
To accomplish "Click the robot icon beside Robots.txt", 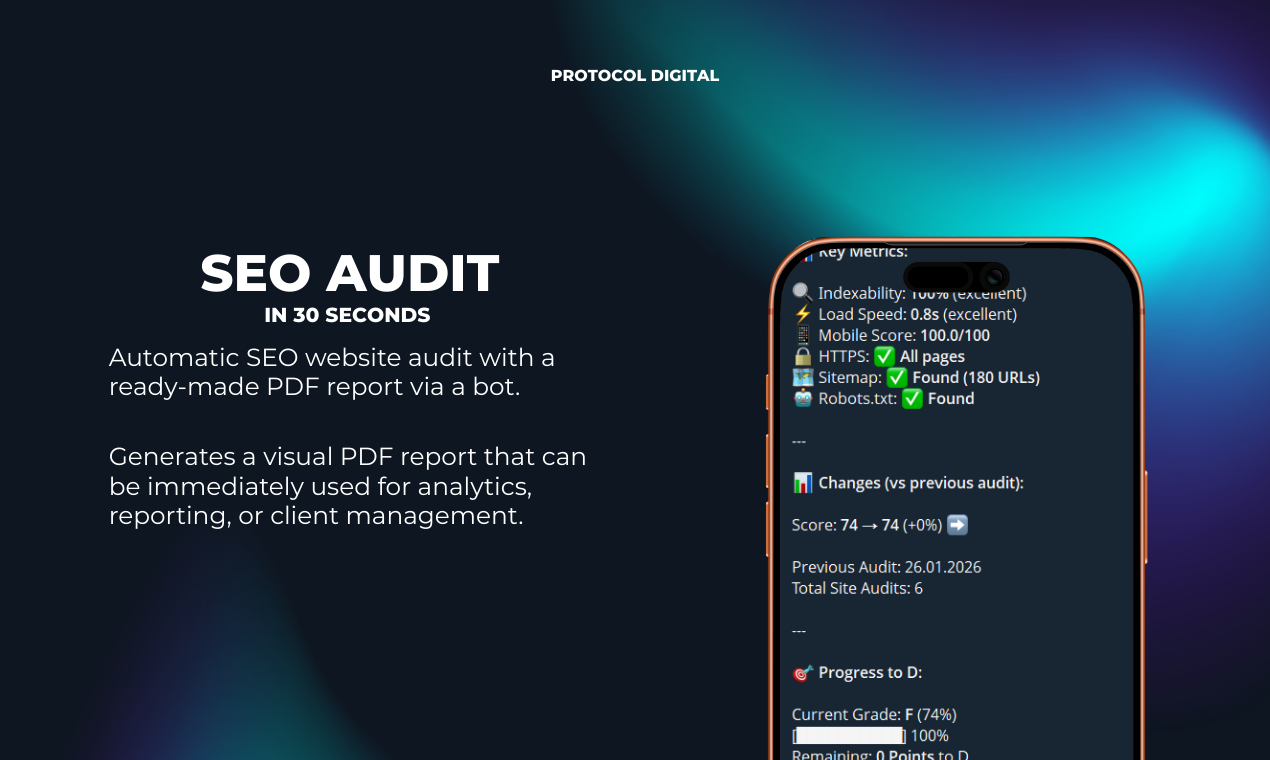I will 802,398.
